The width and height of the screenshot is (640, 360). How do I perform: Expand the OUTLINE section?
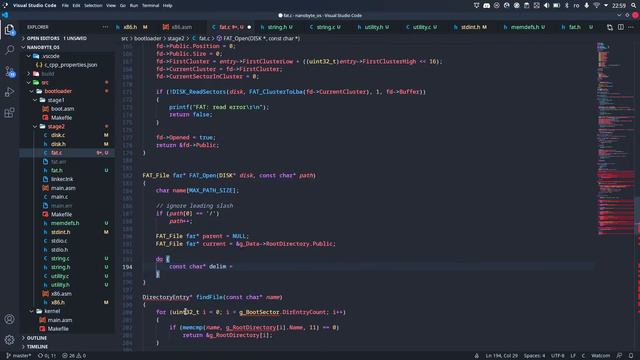(67, 338)
